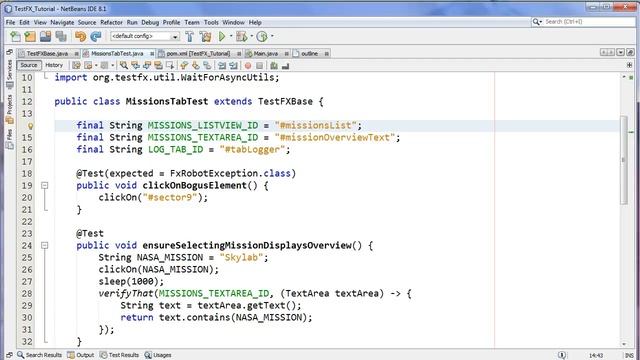Viewport: 640px width, 360px height.
Task: Select the Source view toggle
Action: (29, 65)
